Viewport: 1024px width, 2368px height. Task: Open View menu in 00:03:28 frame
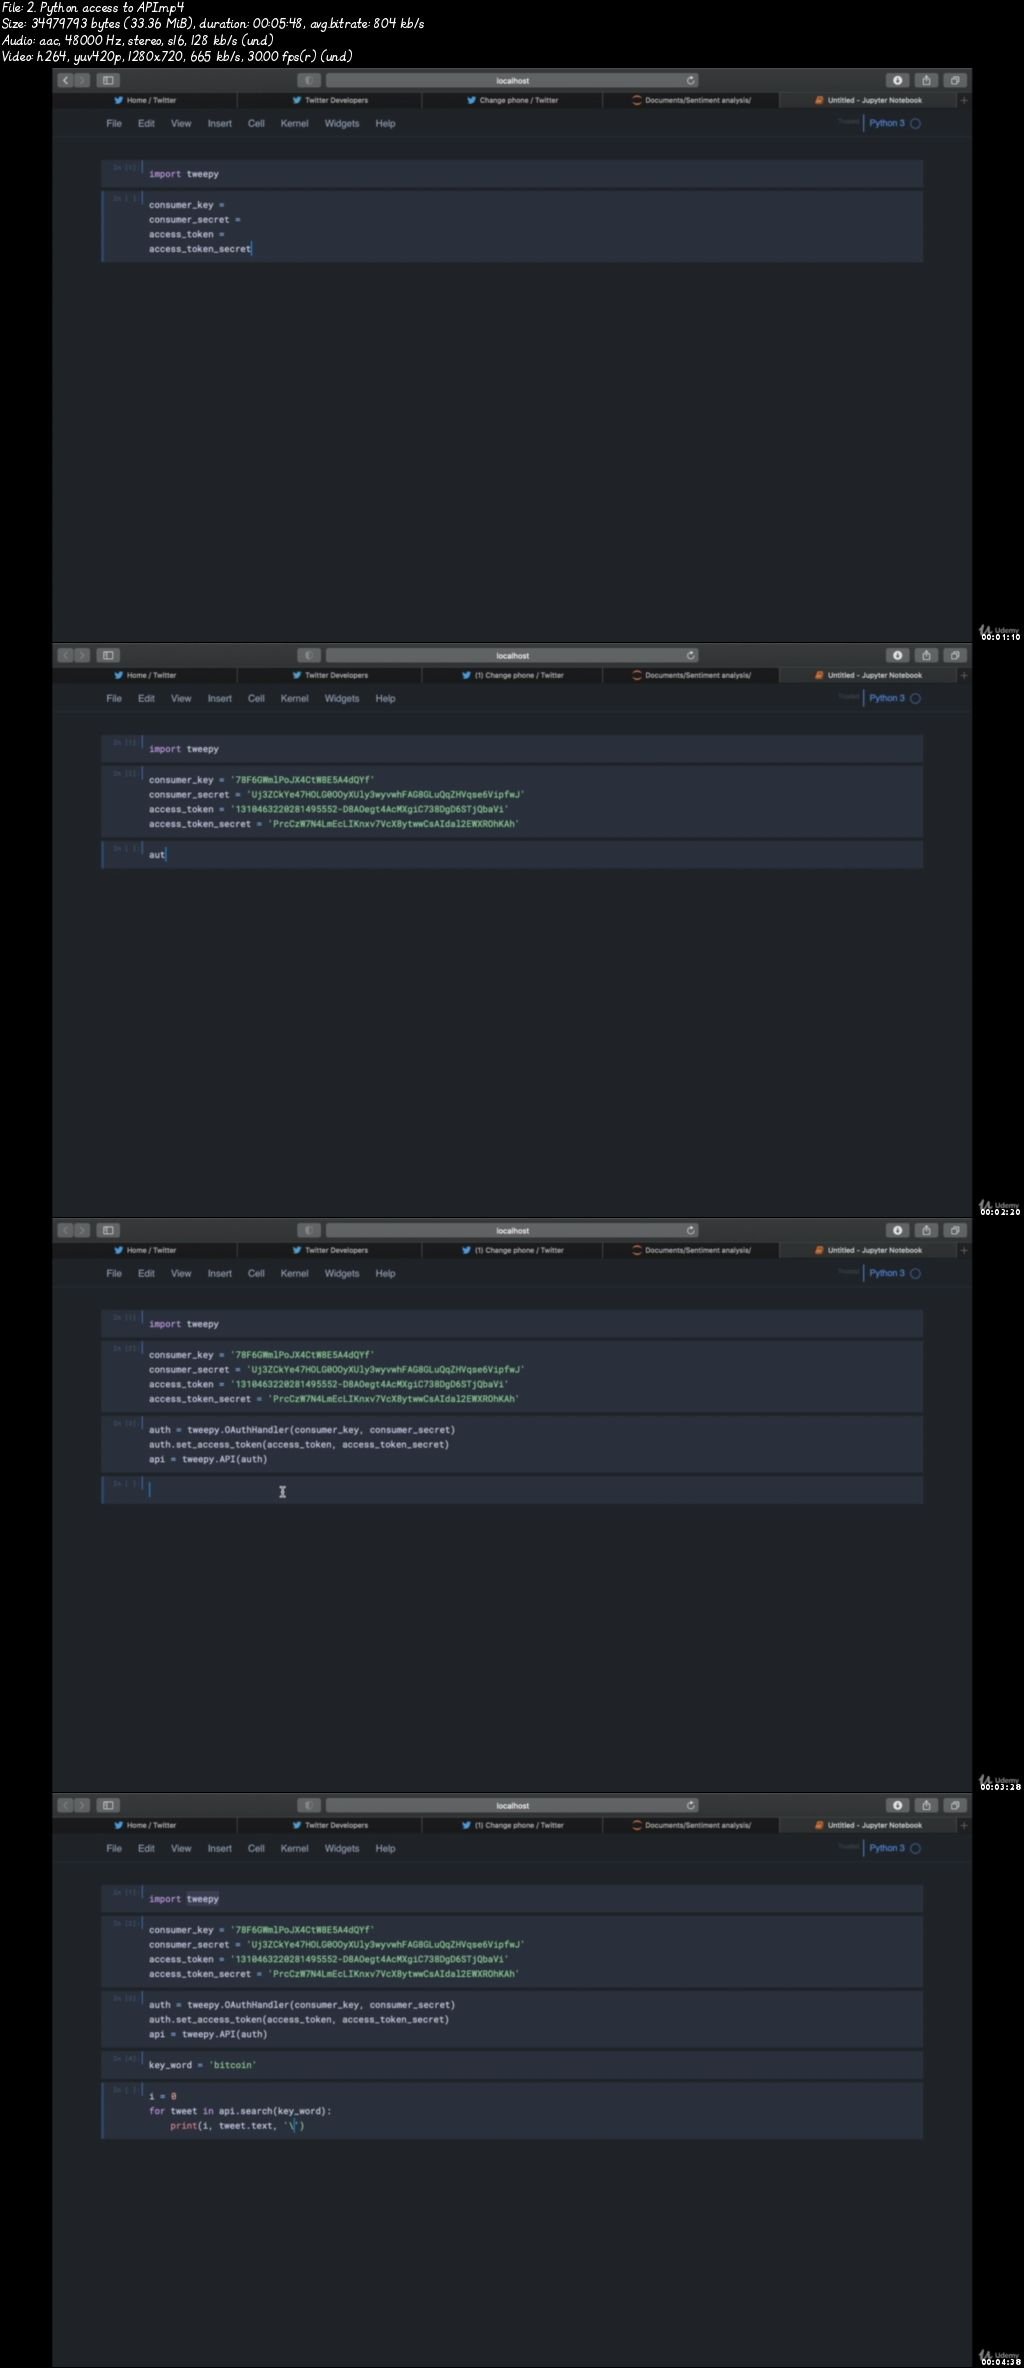point(181,1274)
